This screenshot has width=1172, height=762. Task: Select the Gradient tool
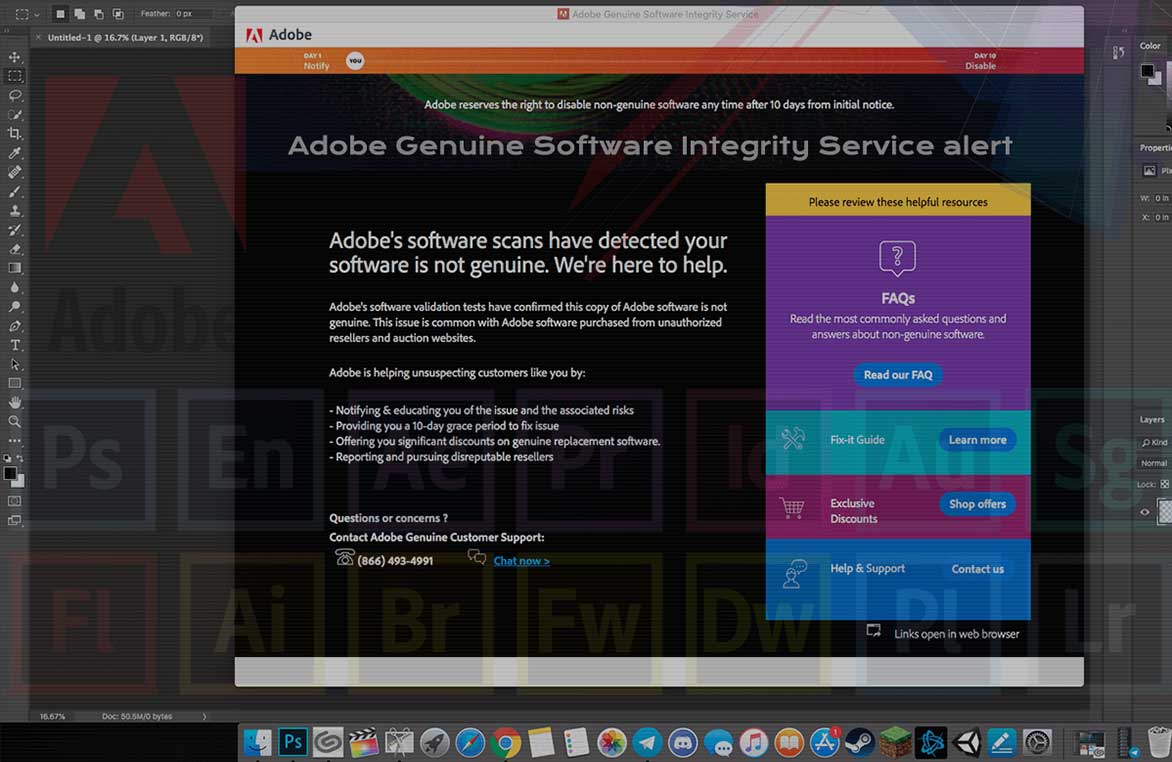14,268
